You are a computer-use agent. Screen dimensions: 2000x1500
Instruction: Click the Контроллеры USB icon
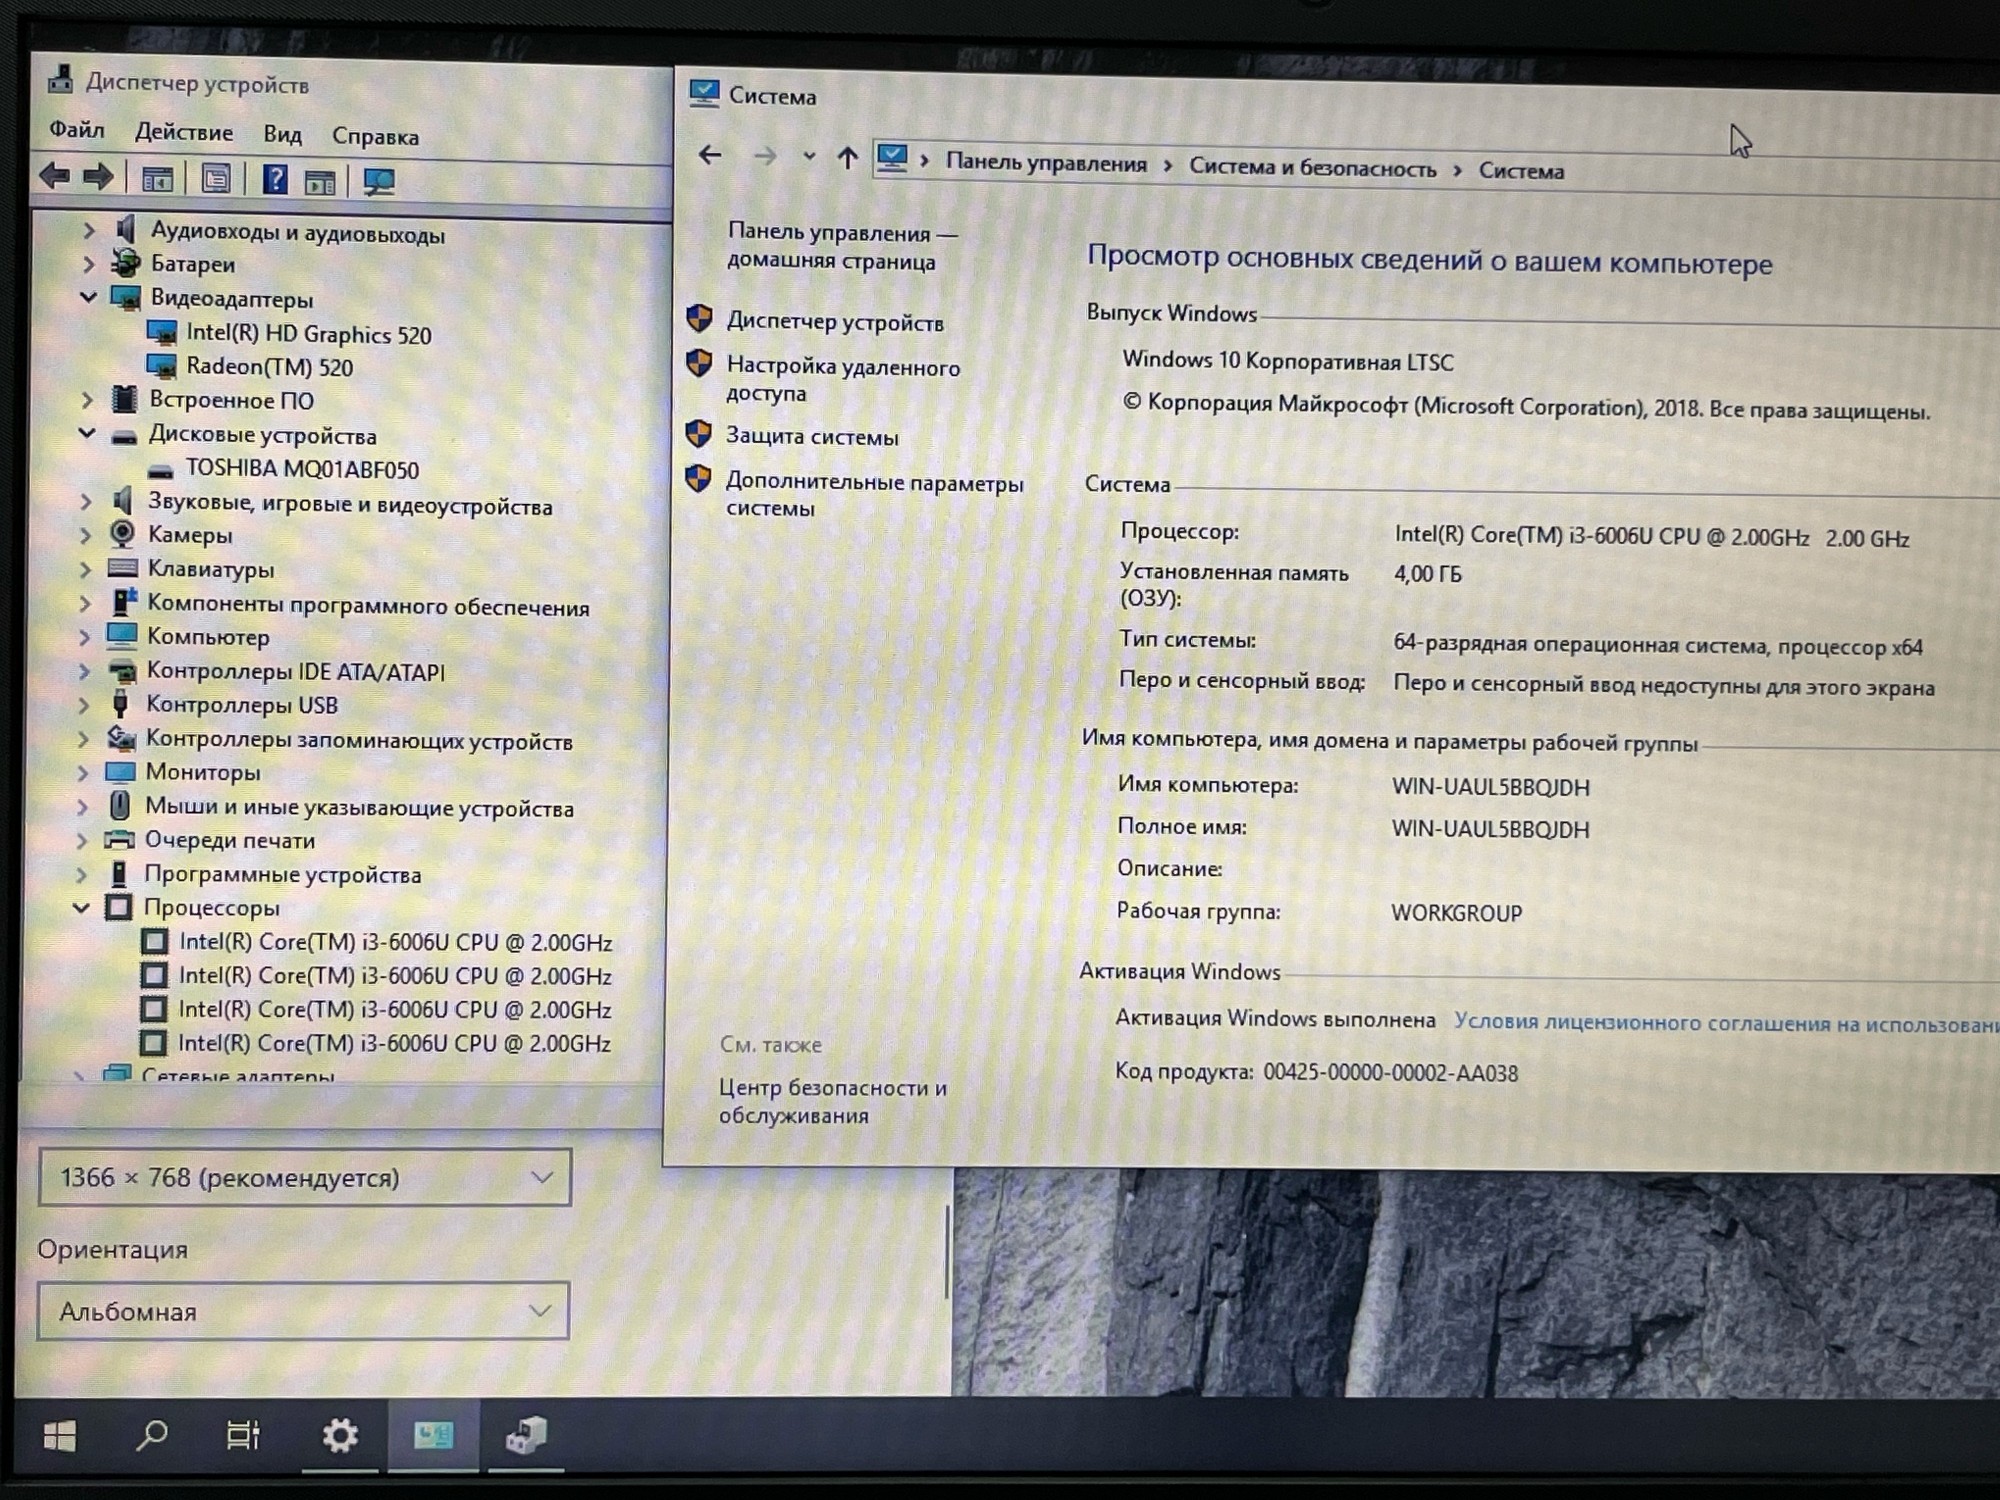[x=120, y=704]
